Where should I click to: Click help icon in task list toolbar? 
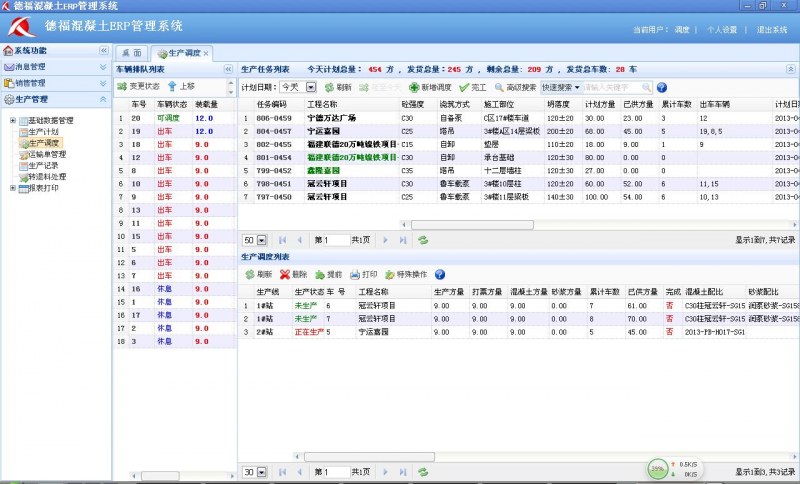coord(661,88)
